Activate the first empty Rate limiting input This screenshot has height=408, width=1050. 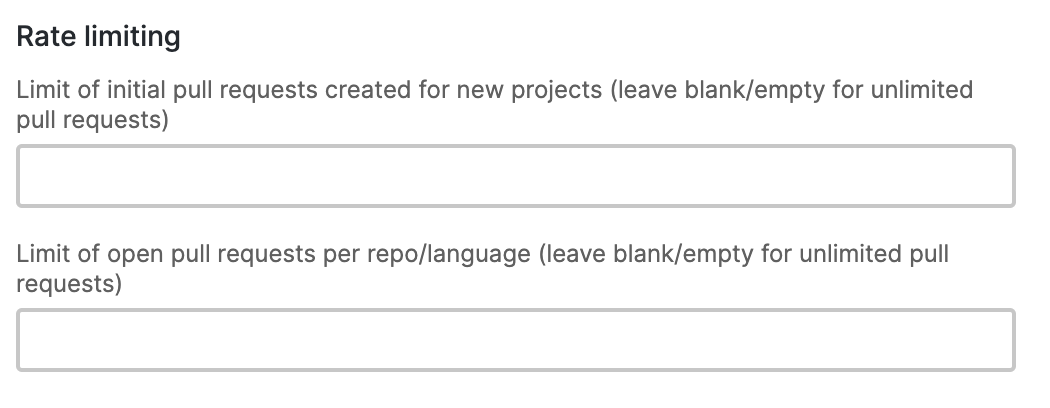click(x=516, y=176)
